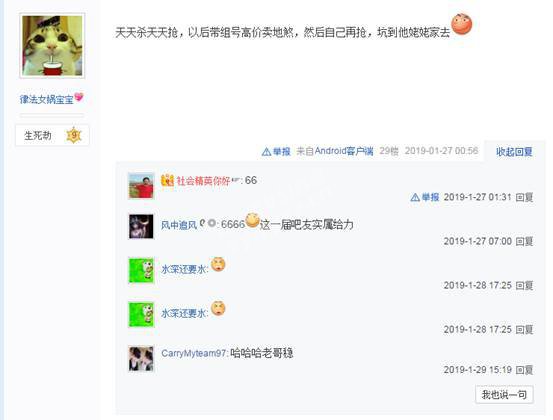553x420 pixels.
Task: Click 我也说一句 button
Action: point(504,395)
